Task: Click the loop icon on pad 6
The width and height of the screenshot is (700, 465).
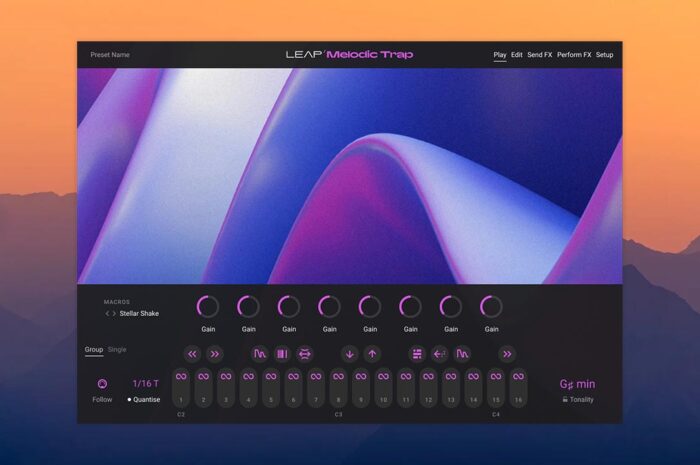Action: [293, 377]
